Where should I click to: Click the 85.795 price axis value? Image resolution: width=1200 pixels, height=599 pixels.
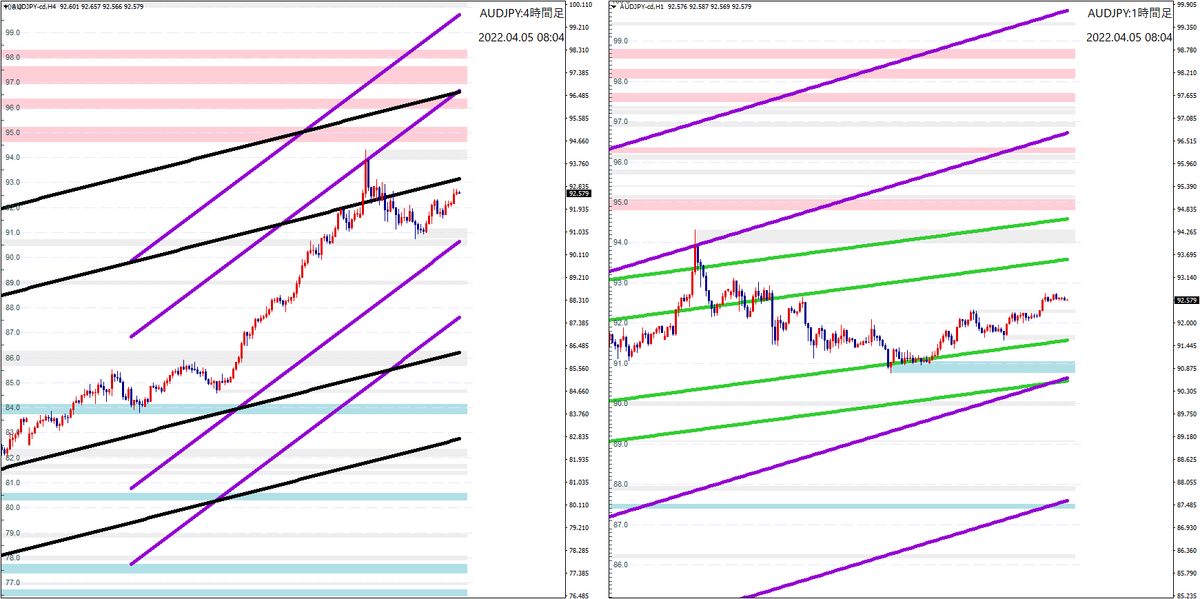pos(1188,572)
